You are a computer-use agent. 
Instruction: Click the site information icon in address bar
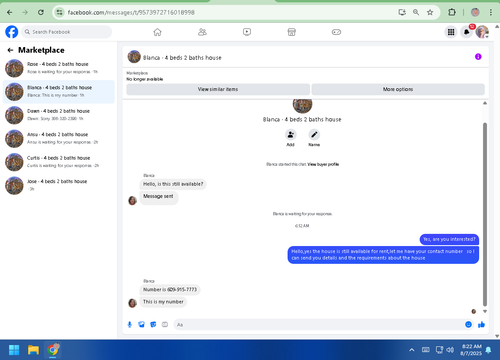(59, 12)
